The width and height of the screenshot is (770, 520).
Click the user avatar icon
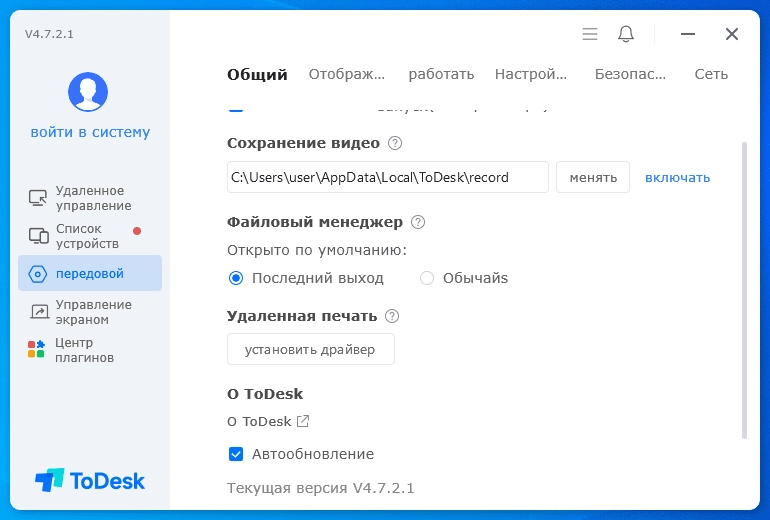88,92
